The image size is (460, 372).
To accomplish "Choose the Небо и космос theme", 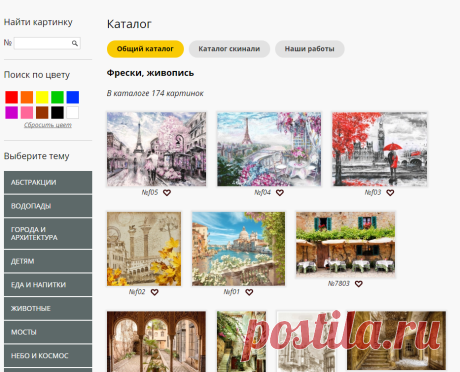I will 48,356.
